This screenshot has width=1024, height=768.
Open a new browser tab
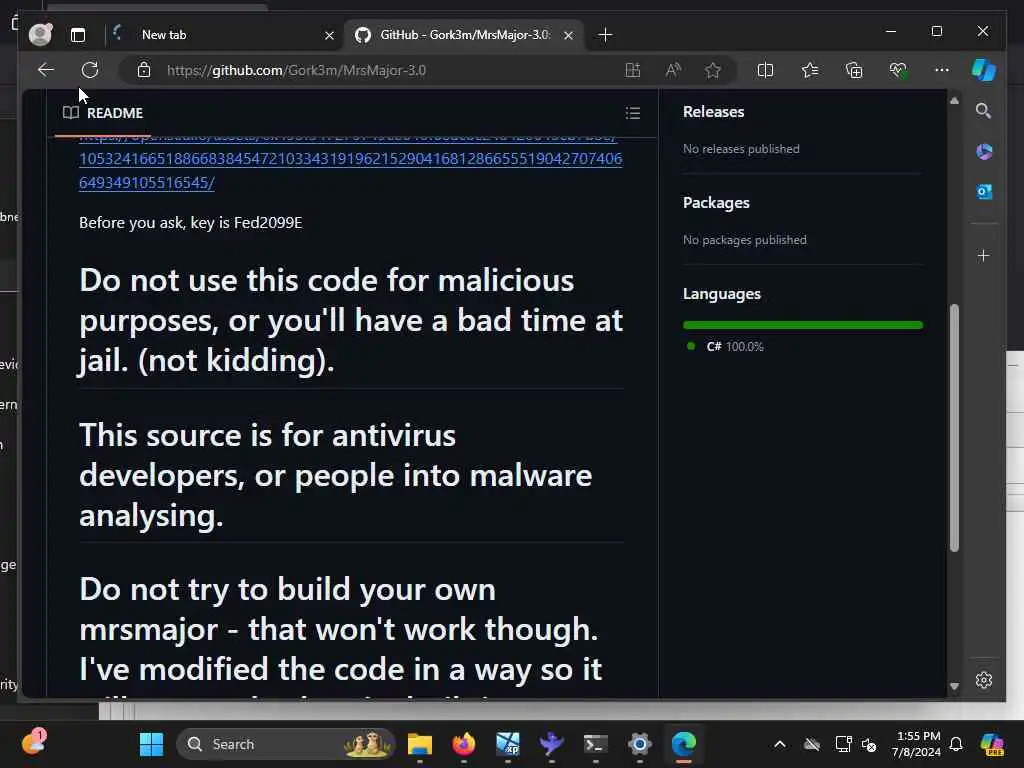(605, 35)
